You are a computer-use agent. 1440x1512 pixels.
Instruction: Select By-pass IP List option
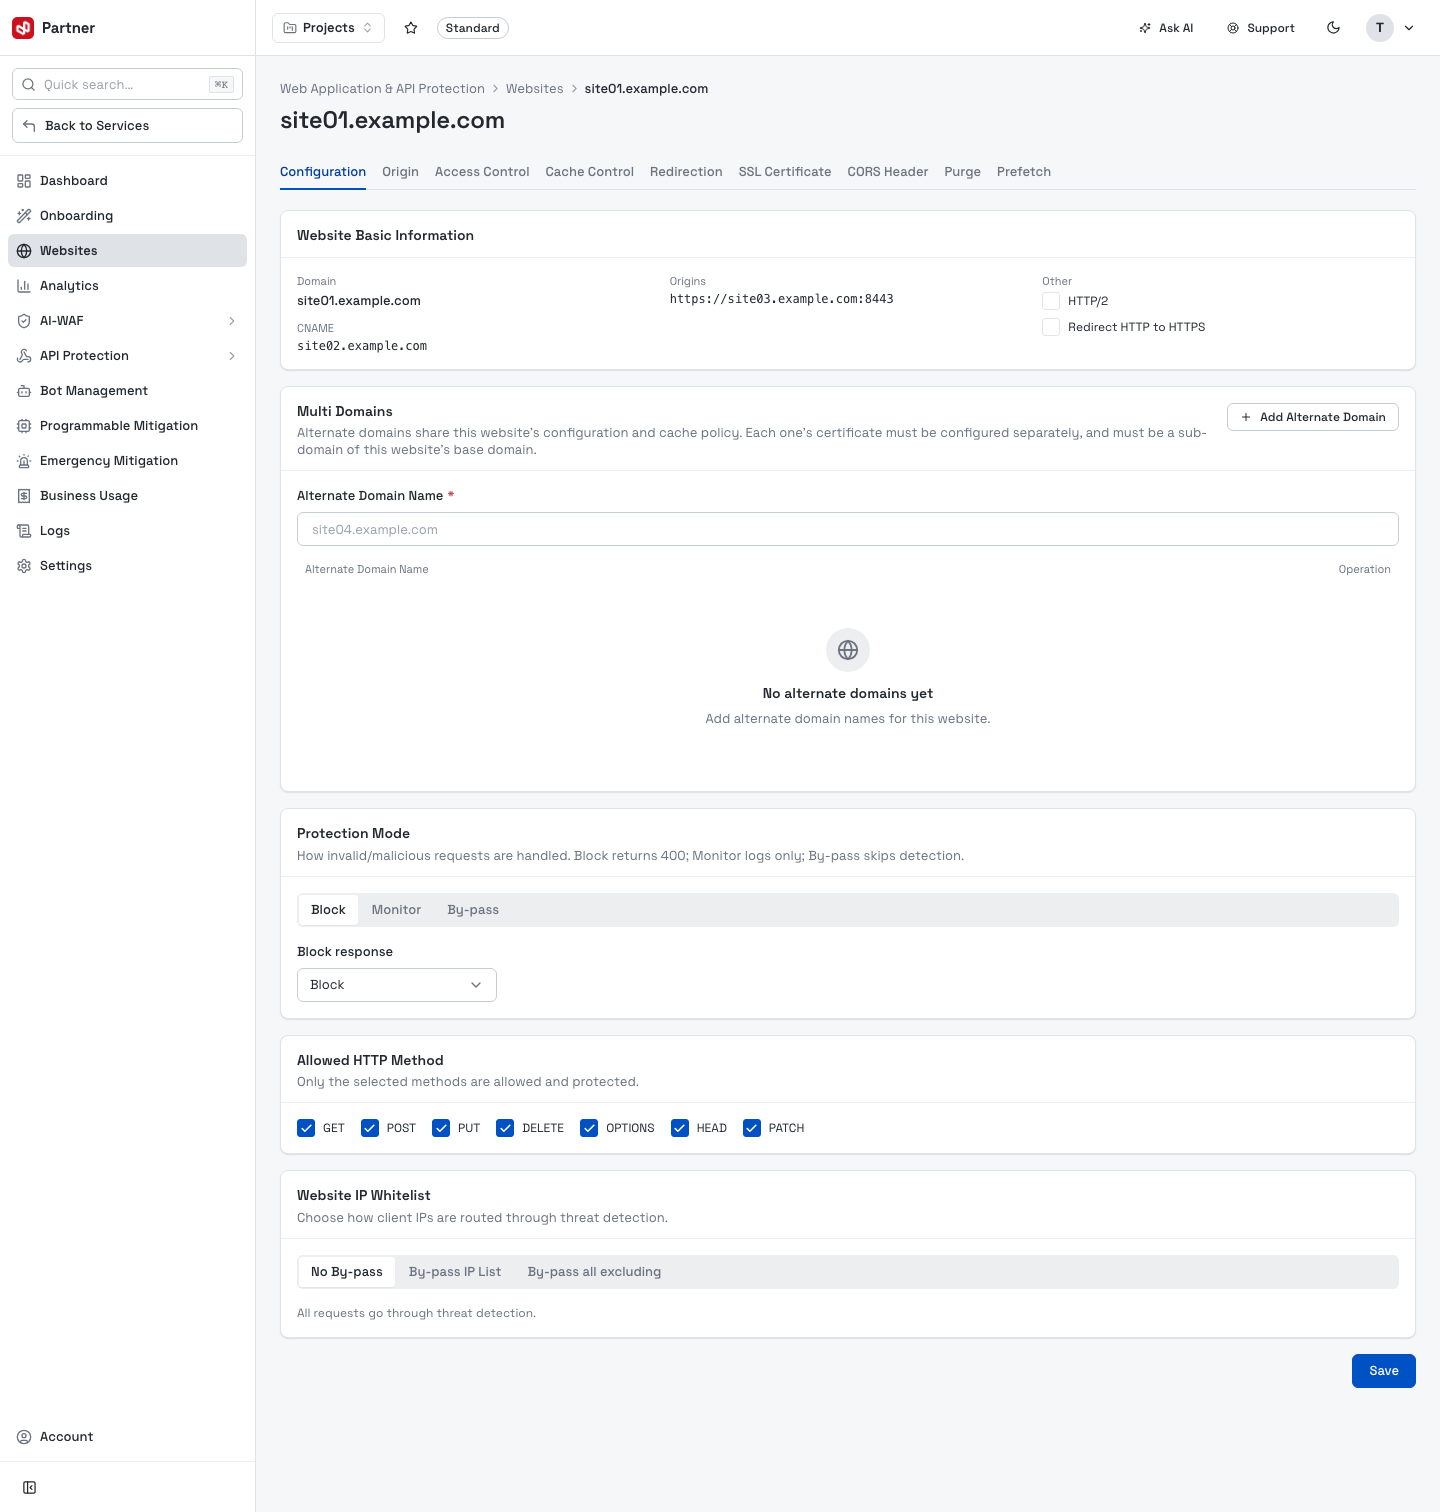[x=455, y=1272]
